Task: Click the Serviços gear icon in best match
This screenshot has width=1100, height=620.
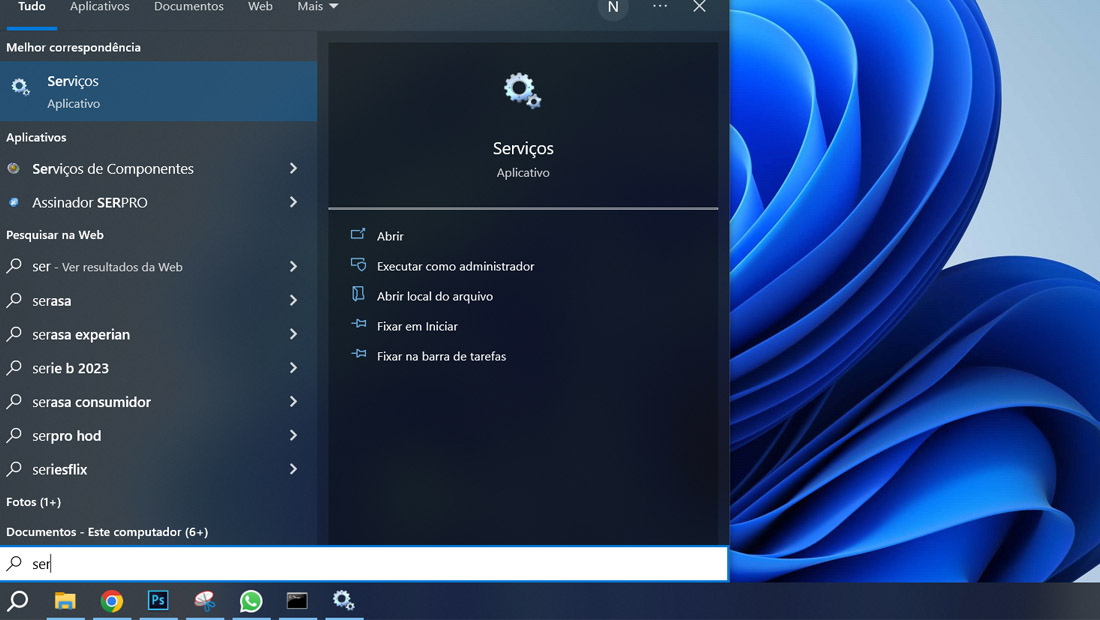Action: [x=20, y=87]
